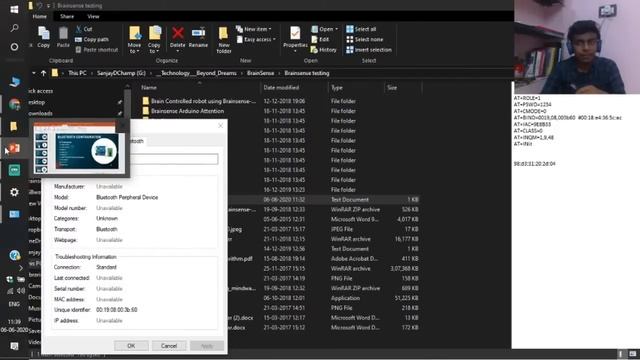The width and height of the screenshot is (640, 360).
Task: Click the Up arrow navigation button
Action: click(x=43, y=73)
